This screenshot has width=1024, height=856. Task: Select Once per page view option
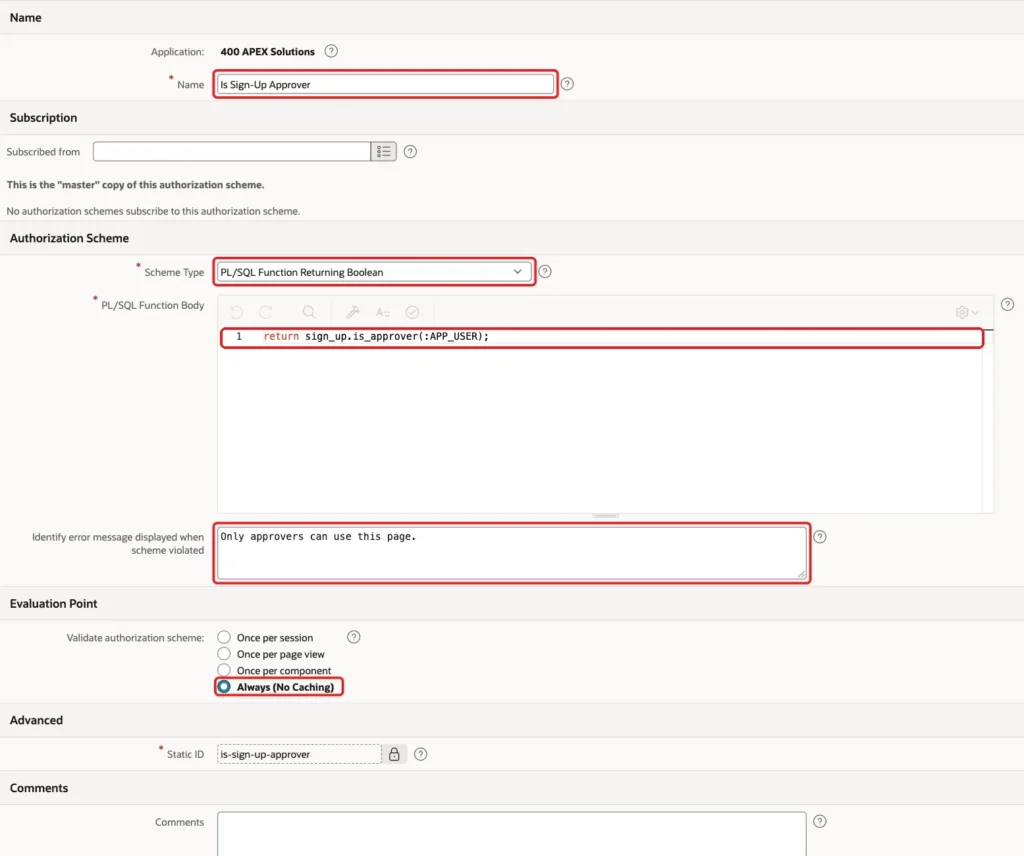(224, 654)
